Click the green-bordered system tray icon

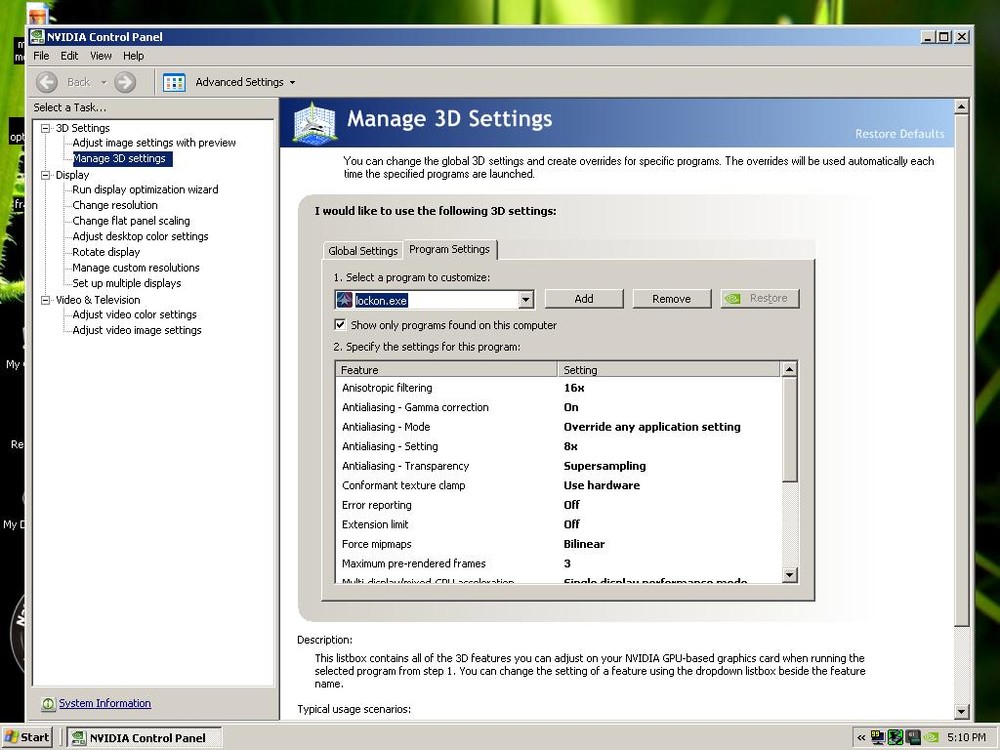coord(895,737)
